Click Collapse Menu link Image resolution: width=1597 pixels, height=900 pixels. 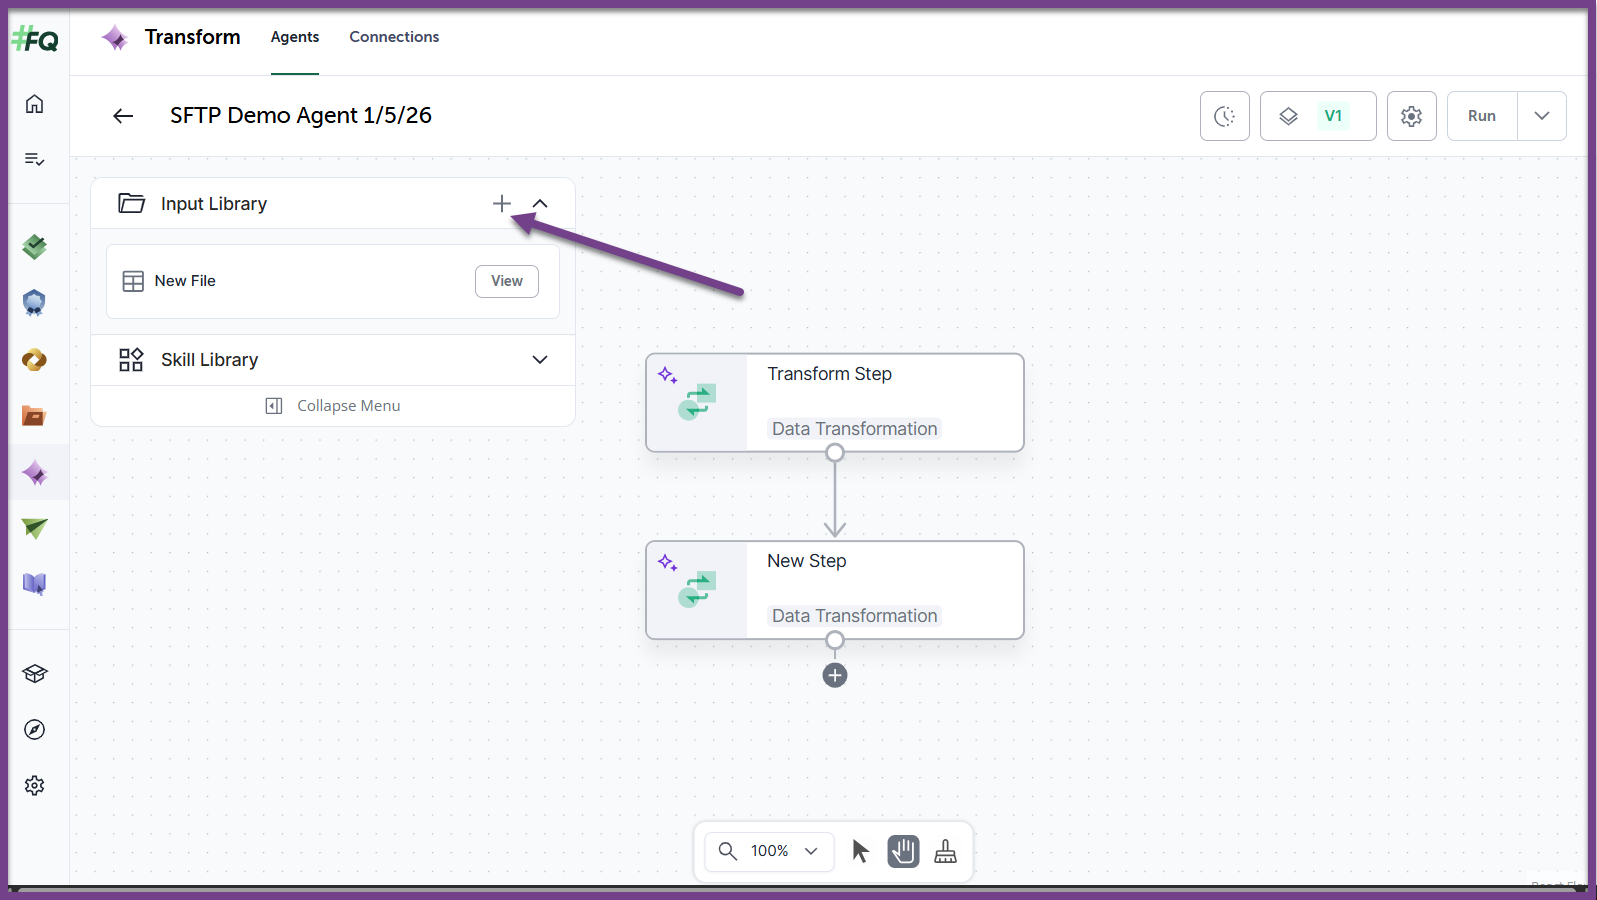pyautogui.click(x=333, y=406)
